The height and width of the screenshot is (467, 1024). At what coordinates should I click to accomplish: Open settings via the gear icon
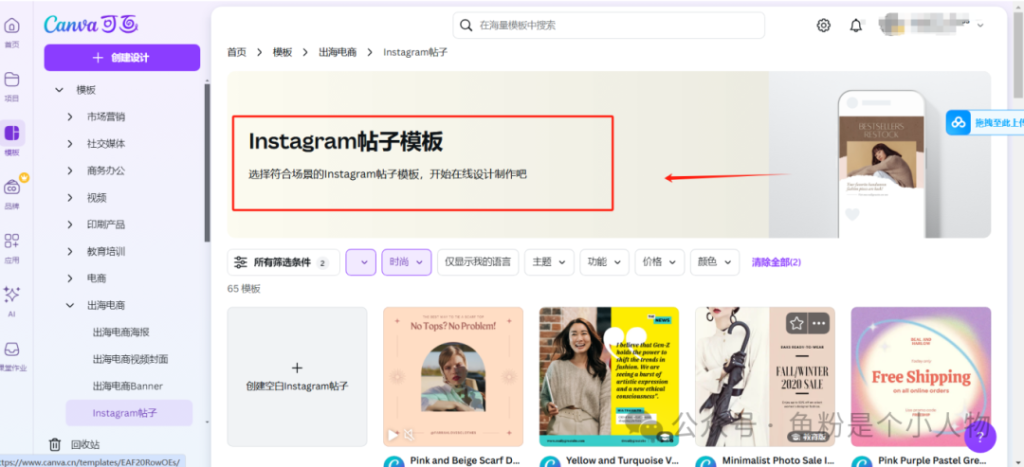coord(823,25)
